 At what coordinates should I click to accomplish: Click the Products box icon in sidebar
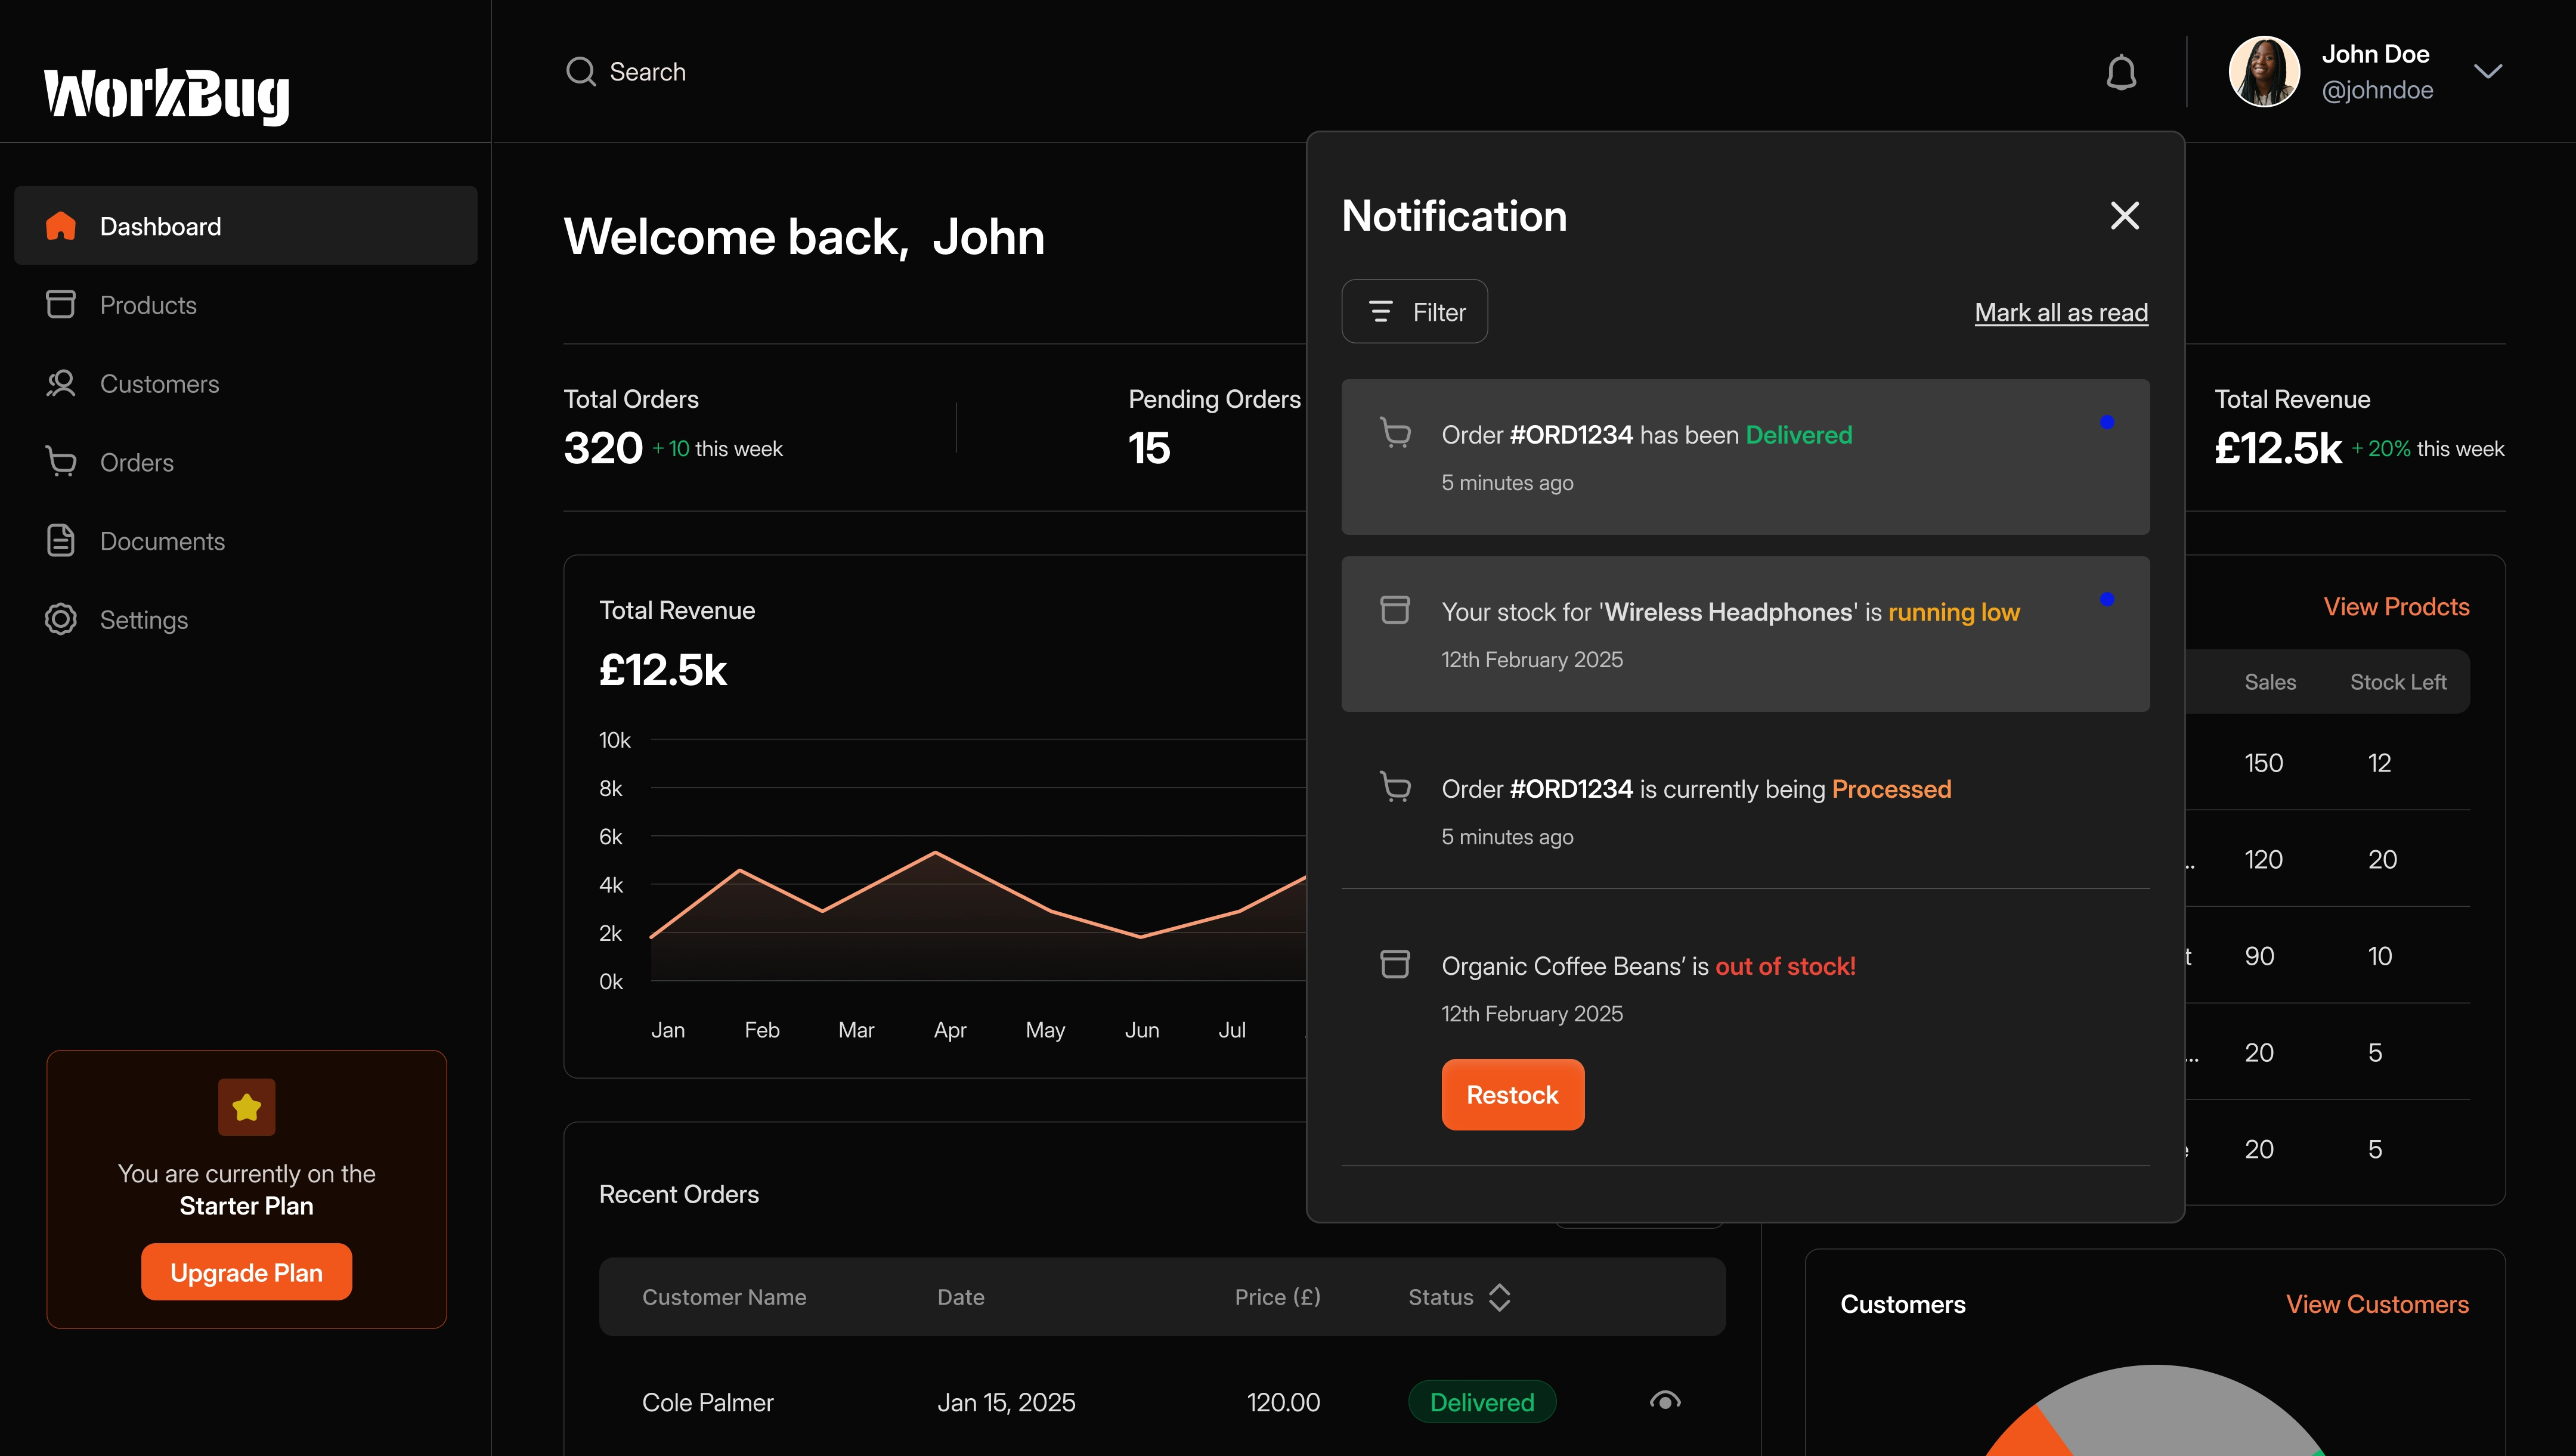[61, 304]
